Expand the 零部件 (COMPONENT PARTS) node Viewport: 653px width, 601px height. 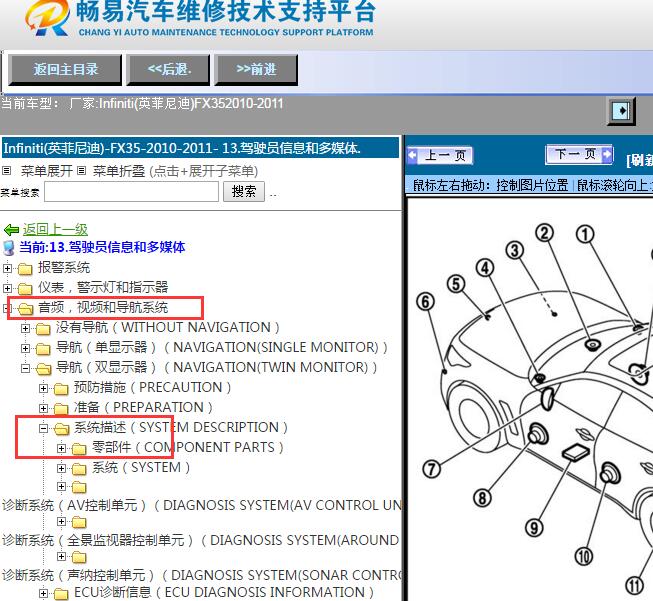coord(61,448)
